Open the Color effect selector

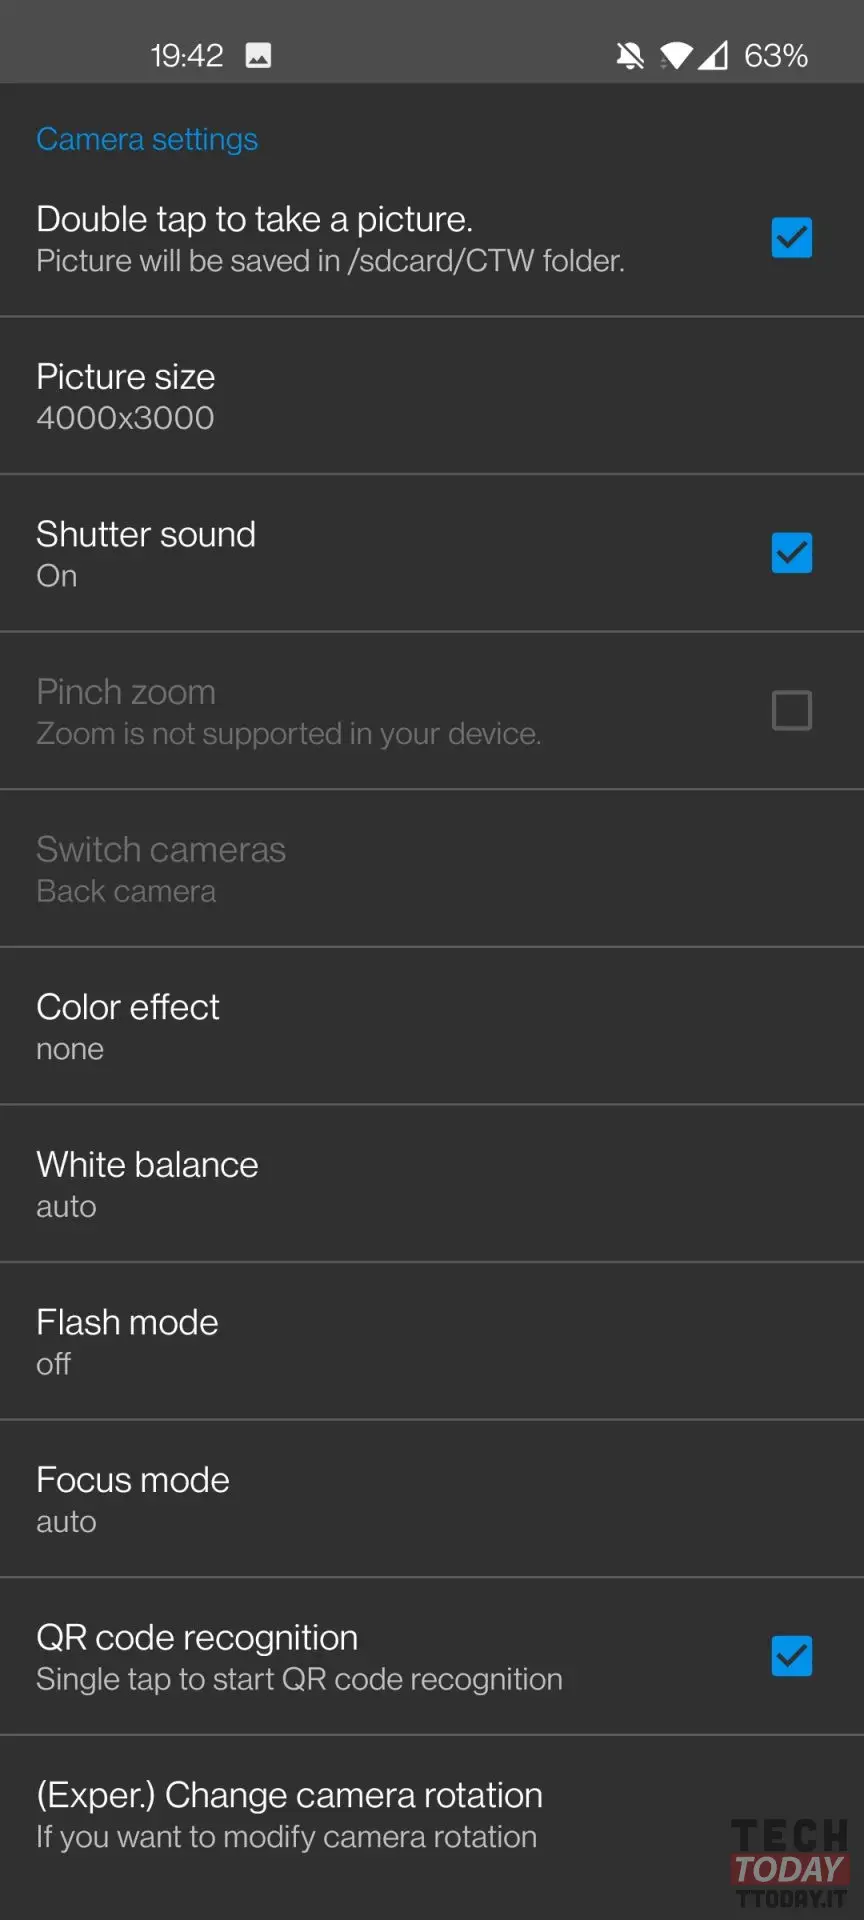click(x=432, y=1027)
